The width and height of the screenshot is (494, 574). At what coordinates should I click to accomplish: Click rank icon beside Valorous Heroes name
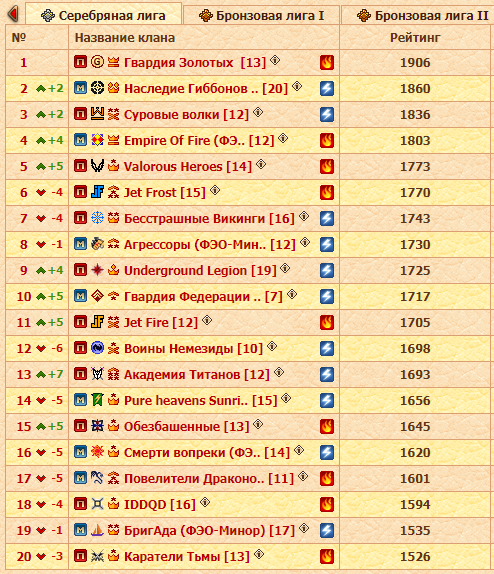[x=114, y=166]
